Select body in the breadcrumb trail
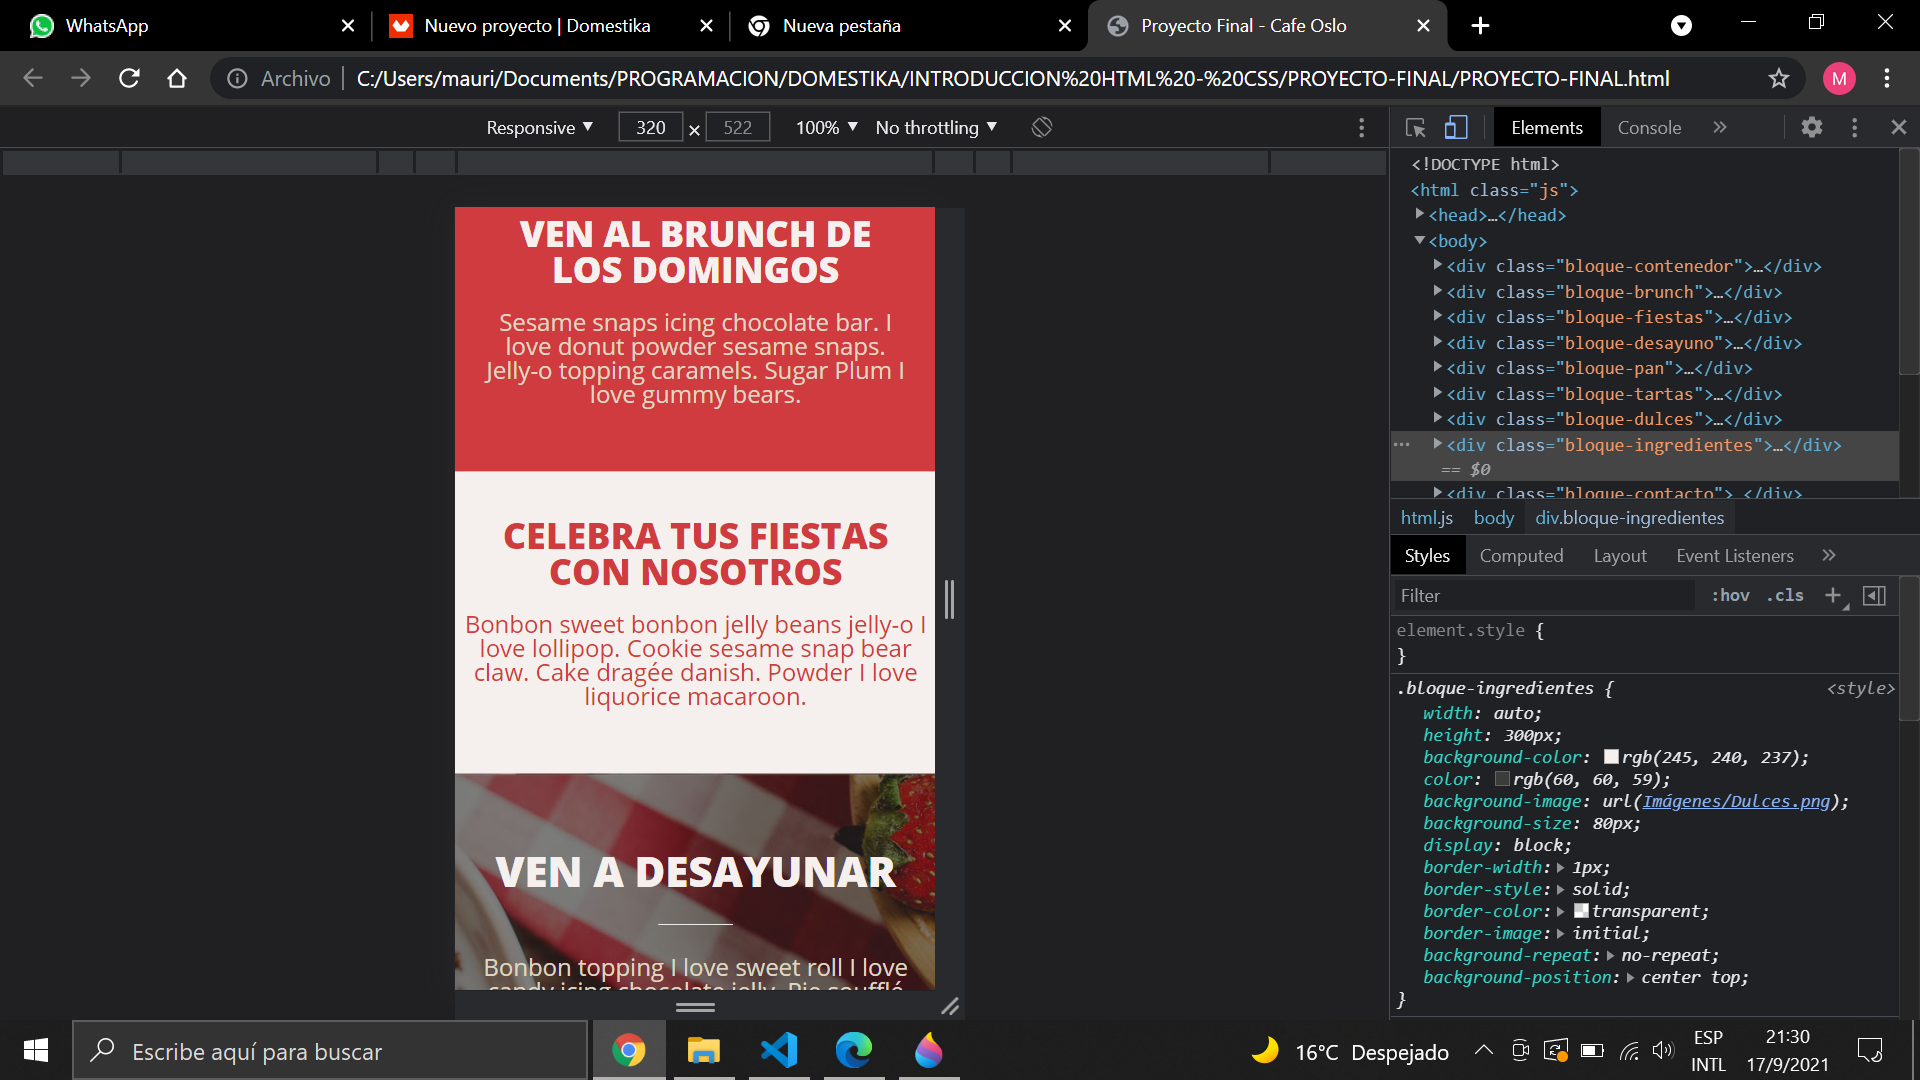The image size is (1920, 1080). 1493,517
